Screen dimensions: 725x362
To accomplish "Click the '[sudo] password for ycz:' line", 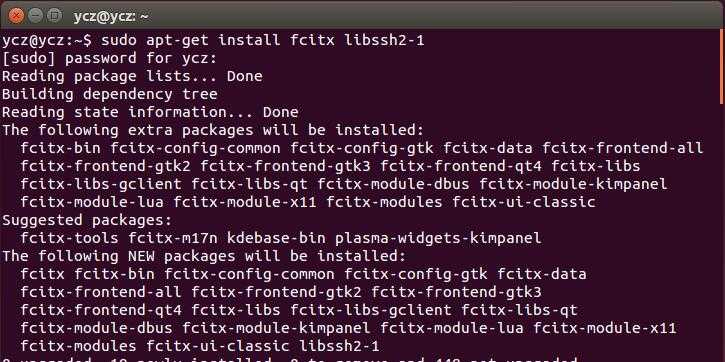I will pos(110,58).
